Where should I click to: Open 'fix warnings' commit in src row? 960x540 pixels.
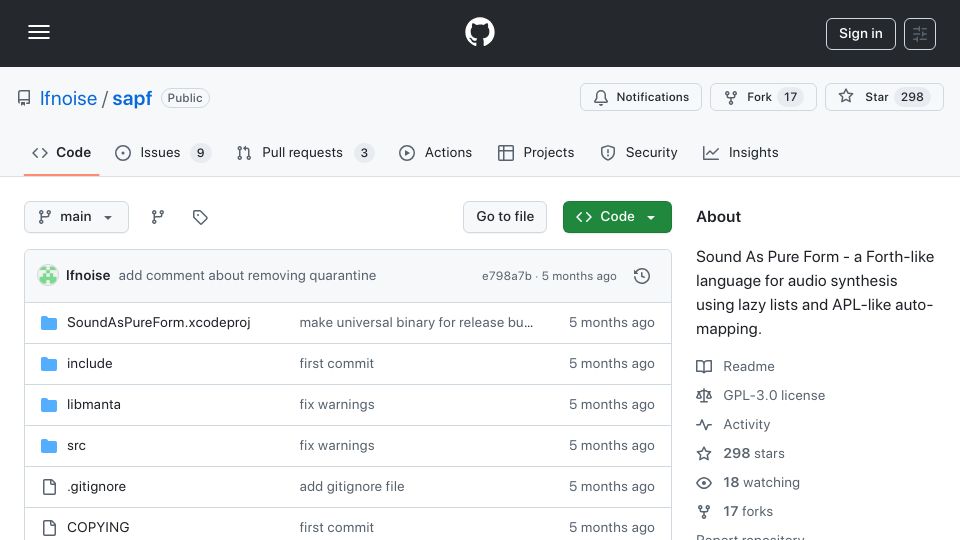pyautogui.click(x=337, y=446)
